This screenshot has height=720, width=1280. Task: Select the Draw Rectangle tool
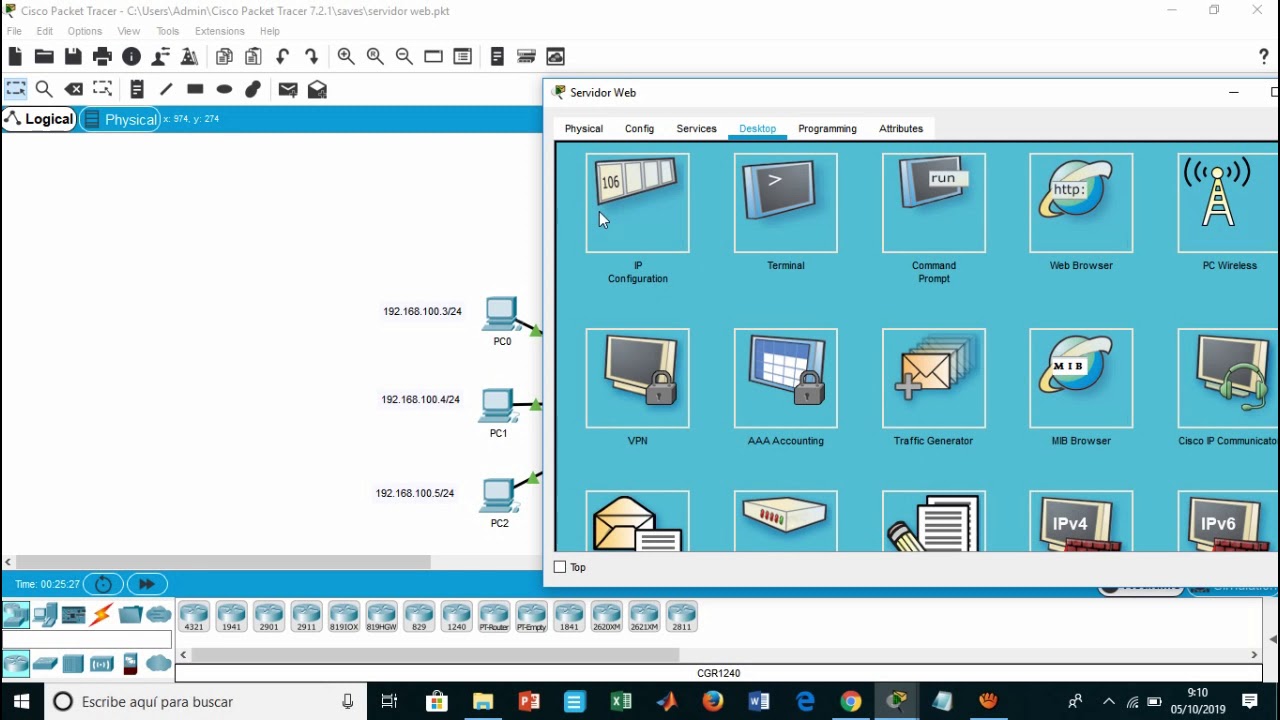point(195,89)
